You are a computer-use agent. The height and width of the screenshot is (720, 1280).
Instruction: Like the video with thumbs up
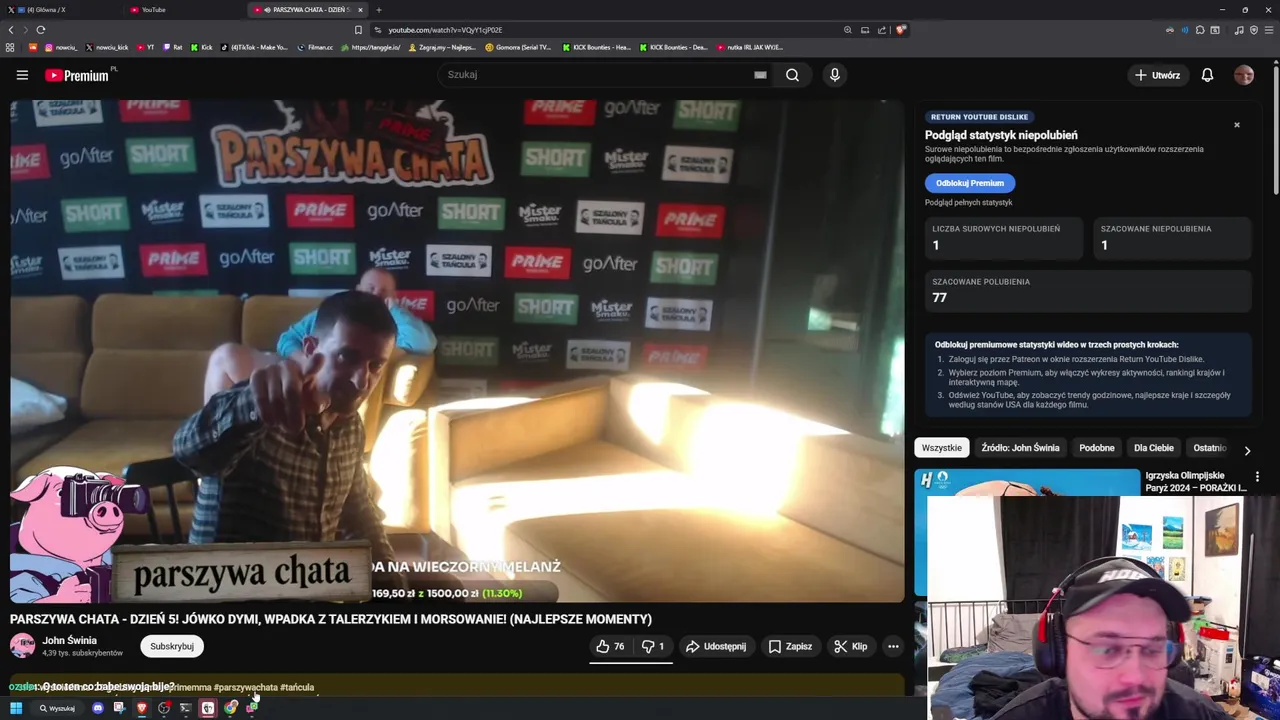point(611,647)
